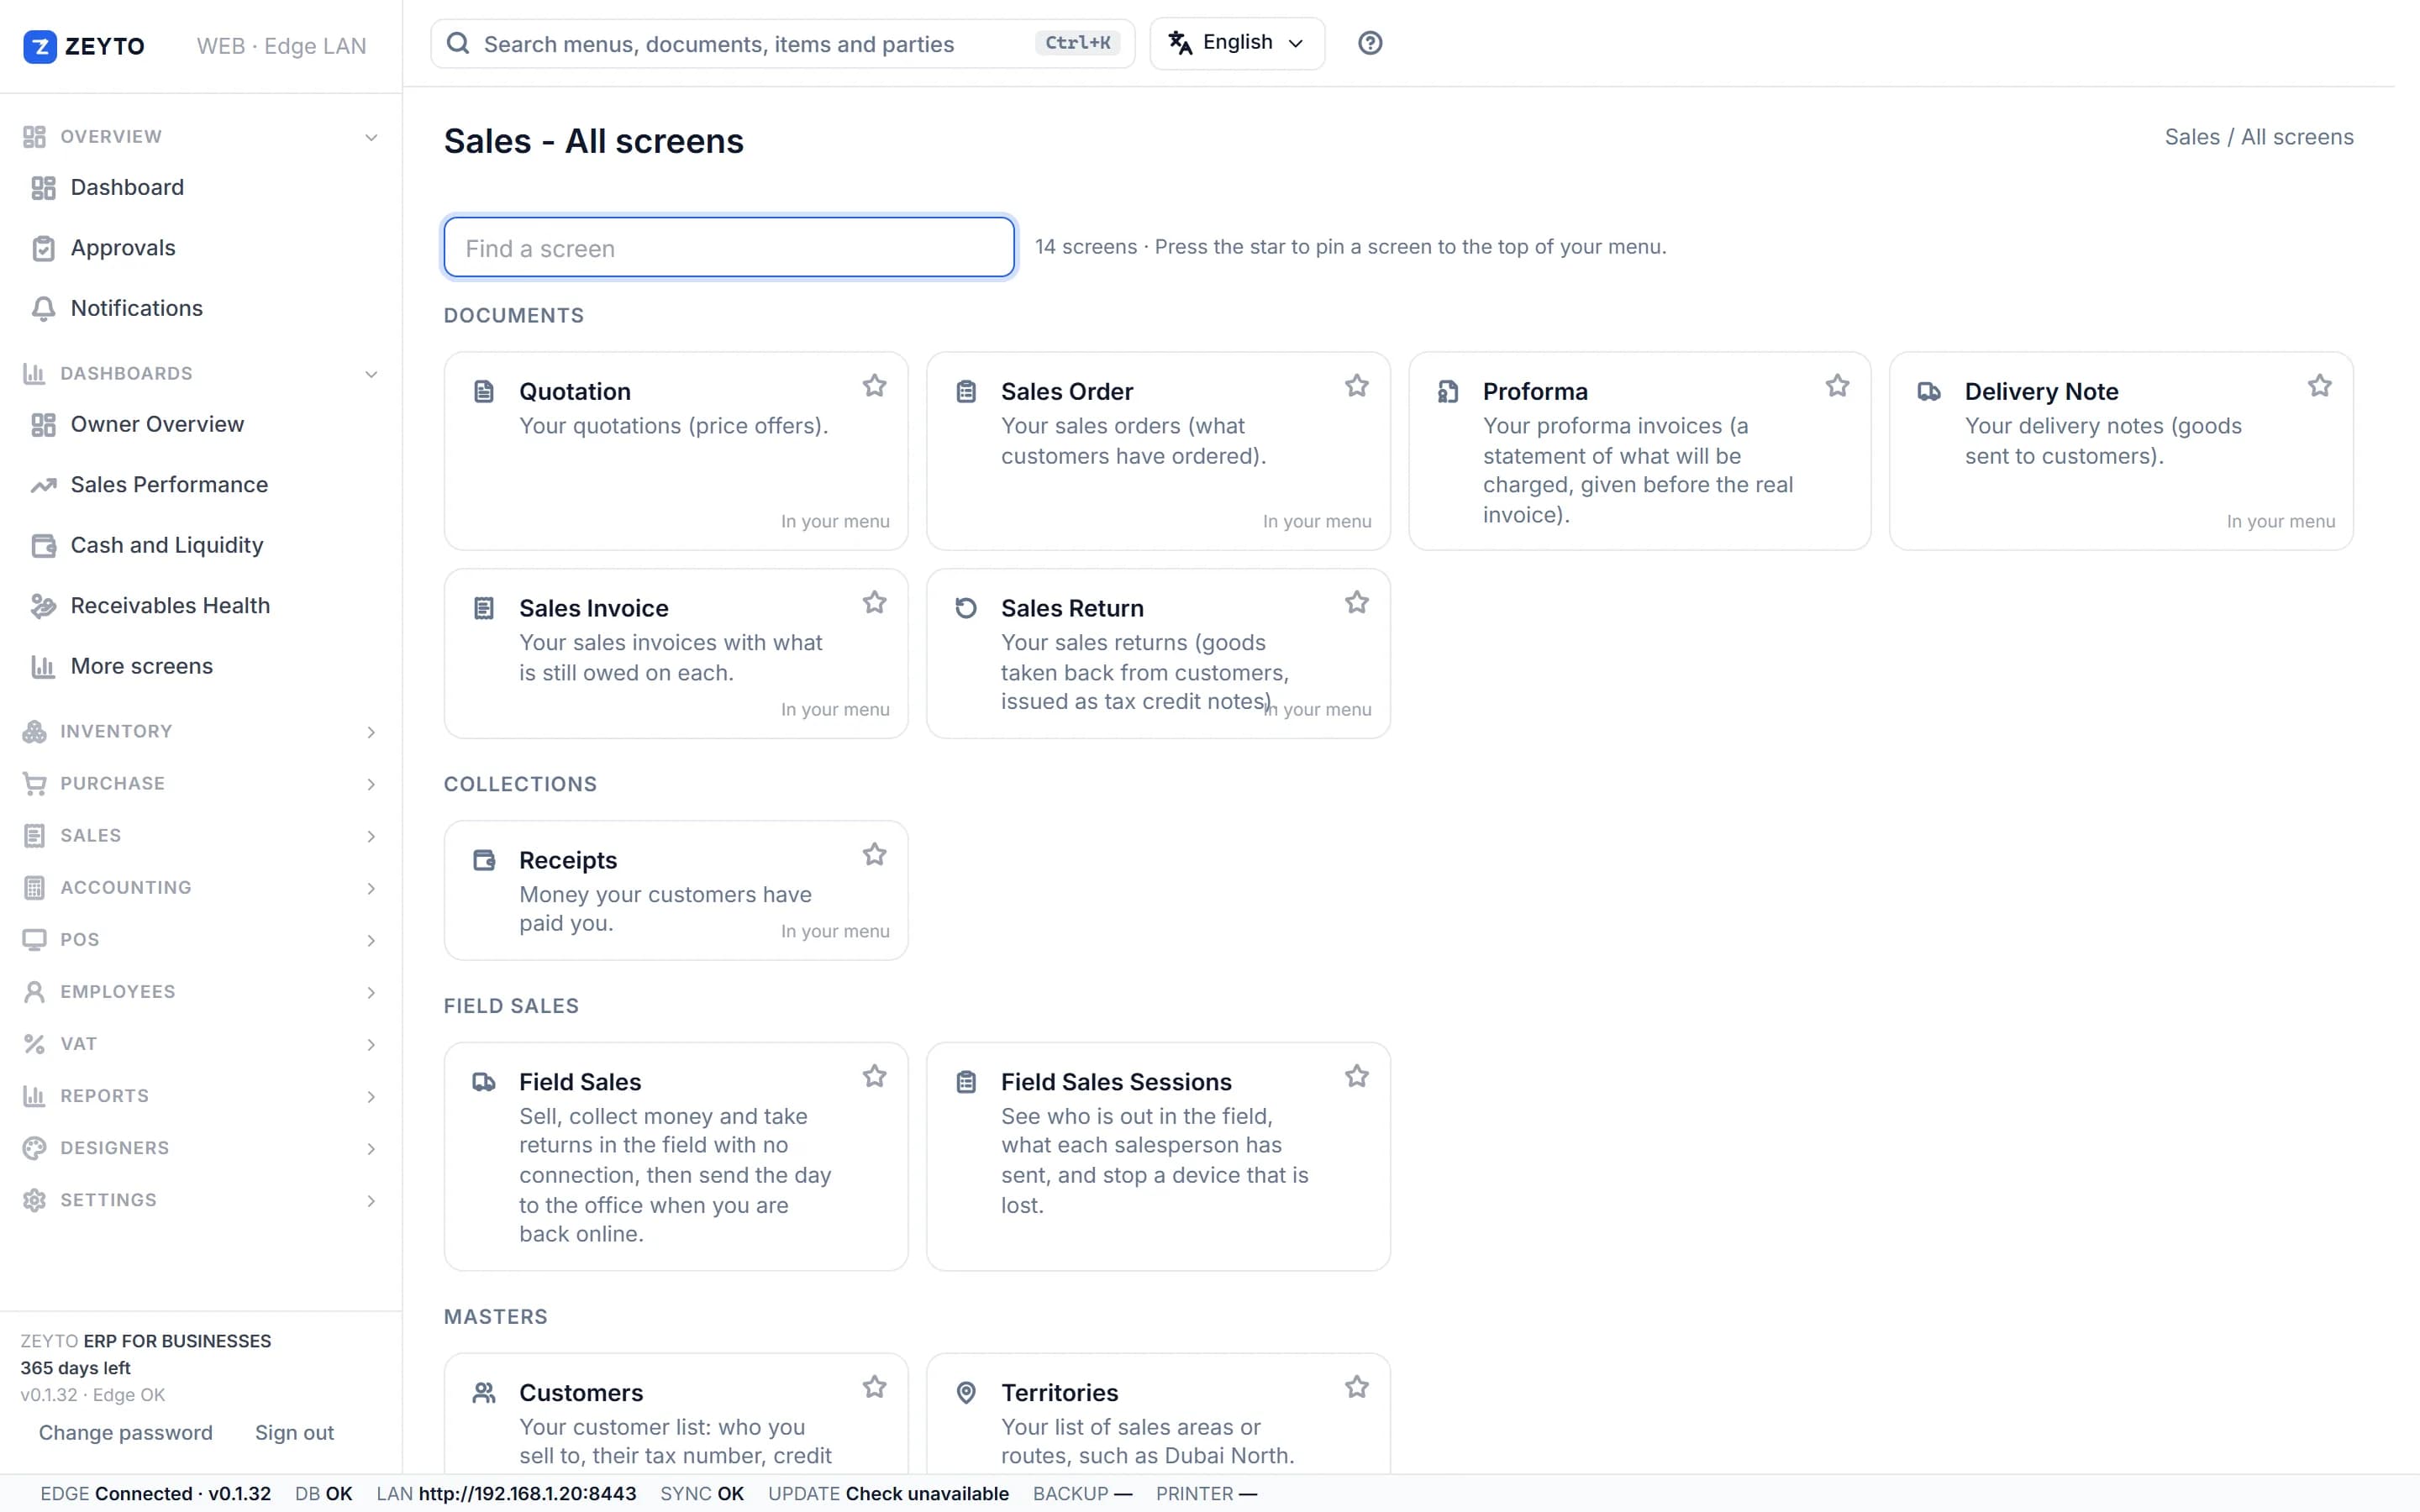2420x1512 pixels.
Task: Click the Sign out link
Action: click(294, 1433)
